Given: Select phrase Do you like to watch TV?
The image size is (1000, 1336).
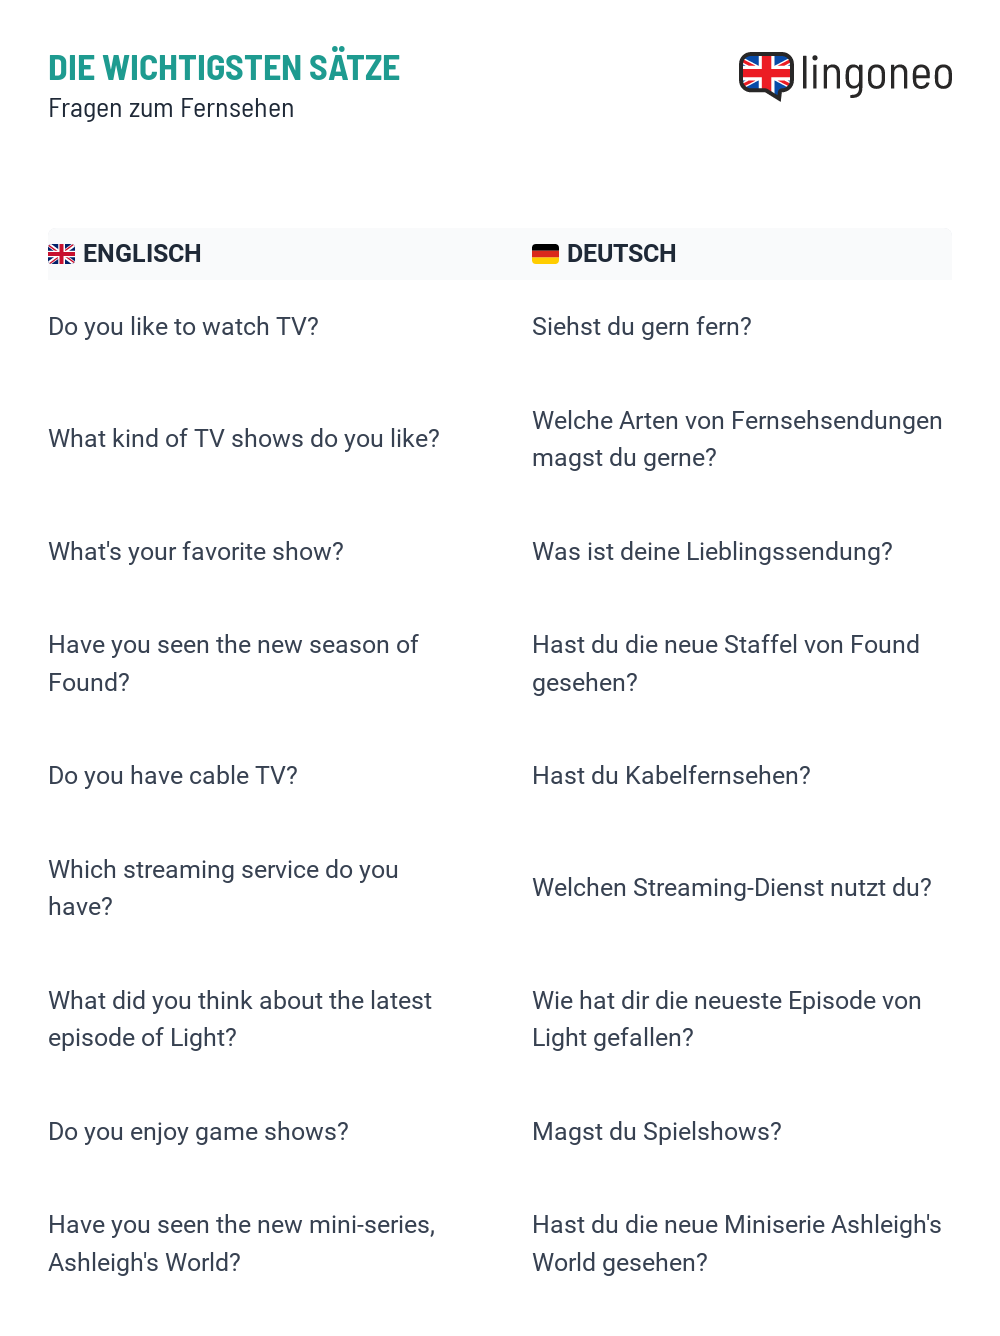Looking at the screenshot, I should 184,327.
